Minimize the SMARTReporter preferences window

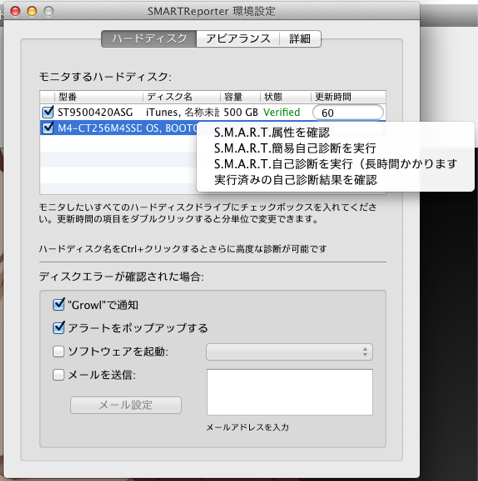tap(32, 11)
